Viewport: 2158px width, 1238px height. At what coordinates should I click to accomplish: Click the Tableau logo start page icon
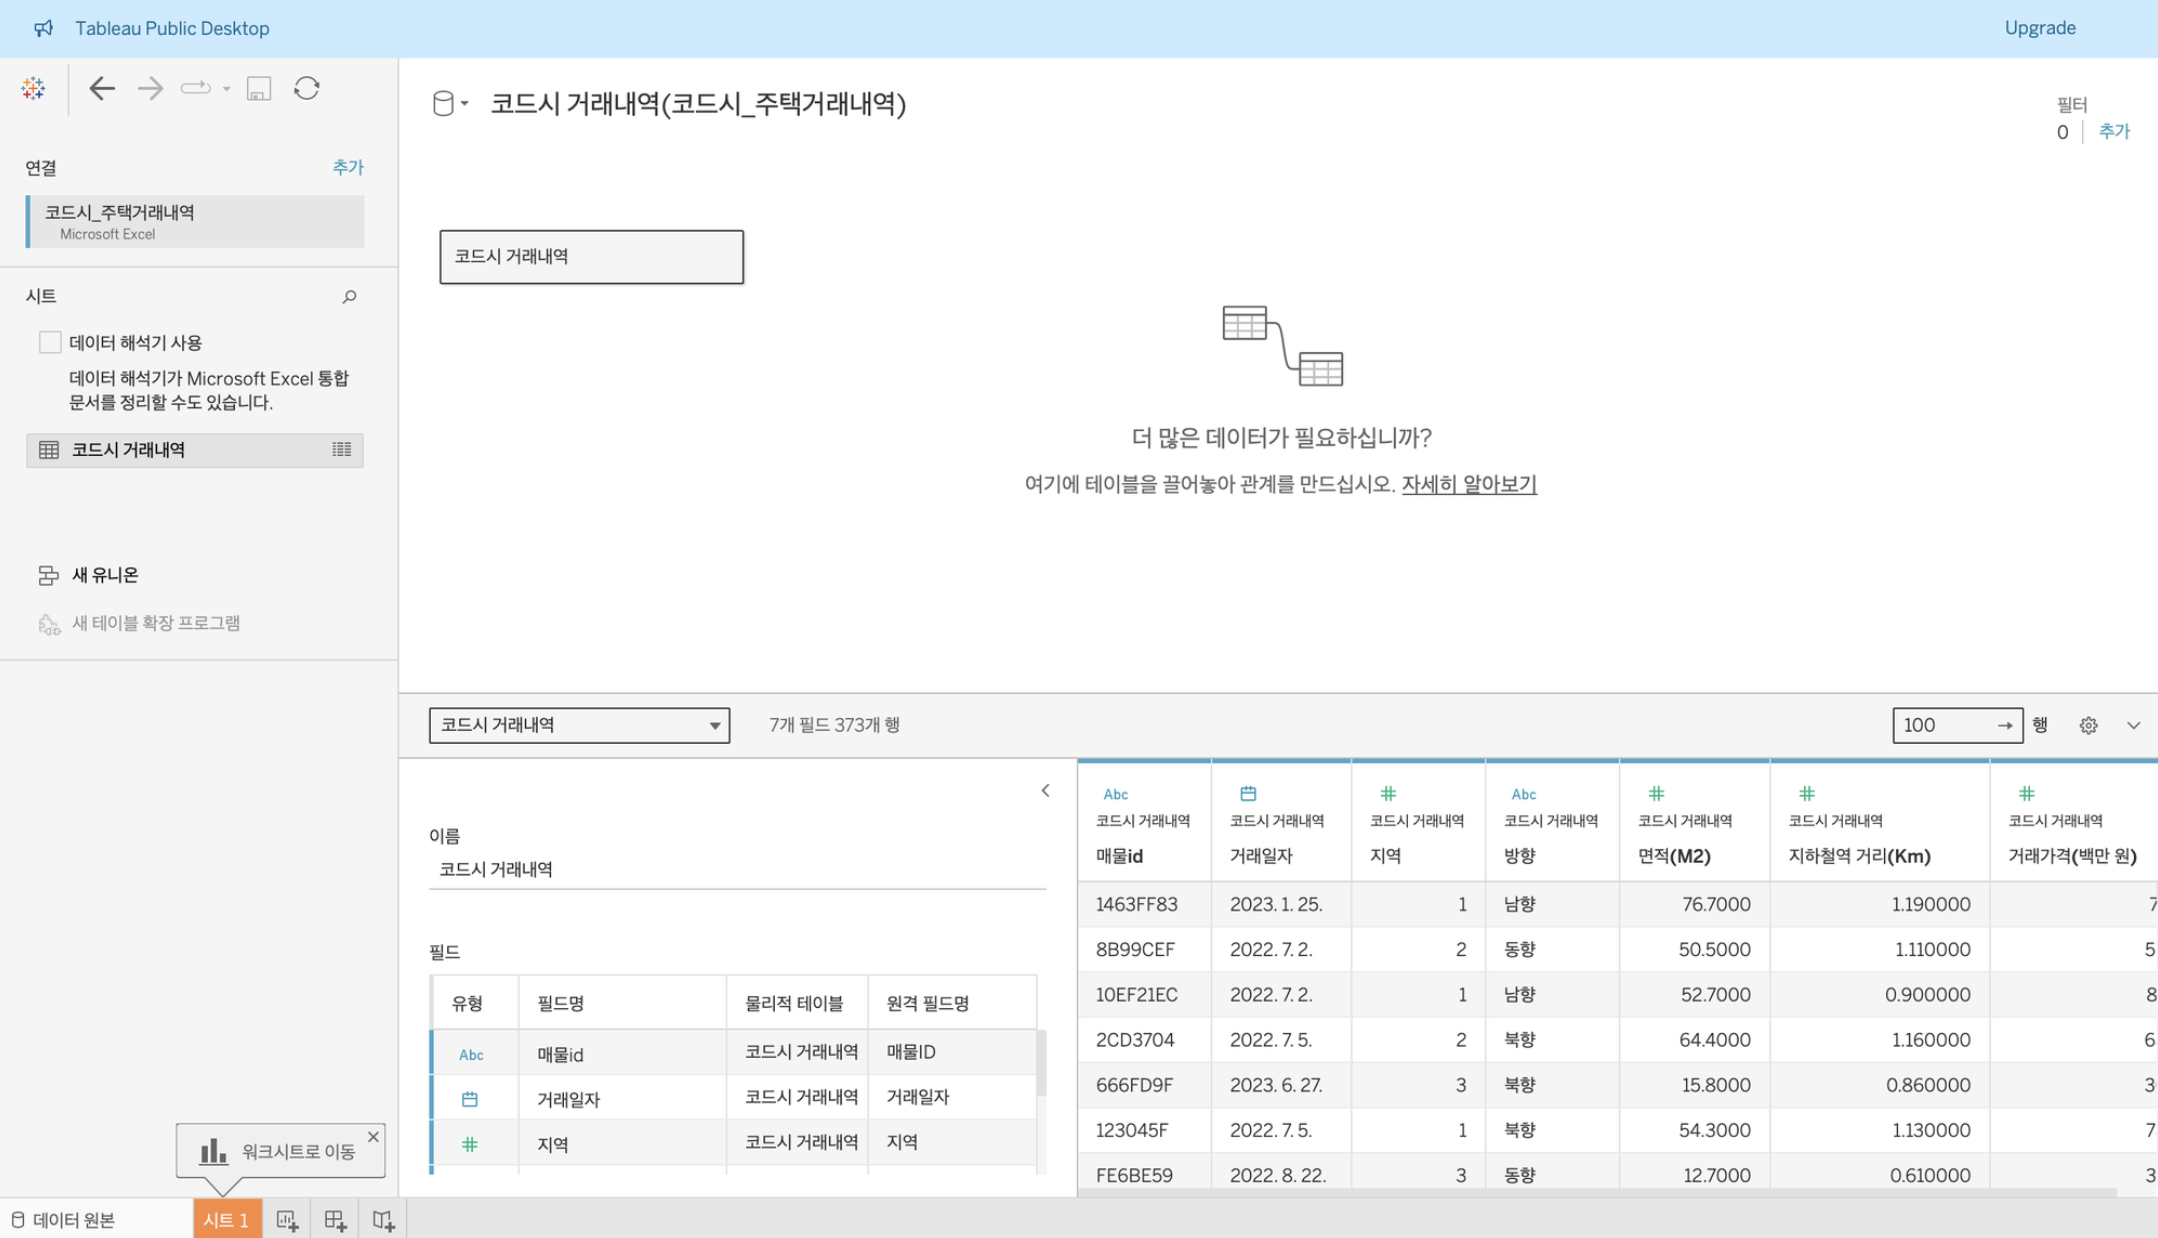(x=33, y=88)
